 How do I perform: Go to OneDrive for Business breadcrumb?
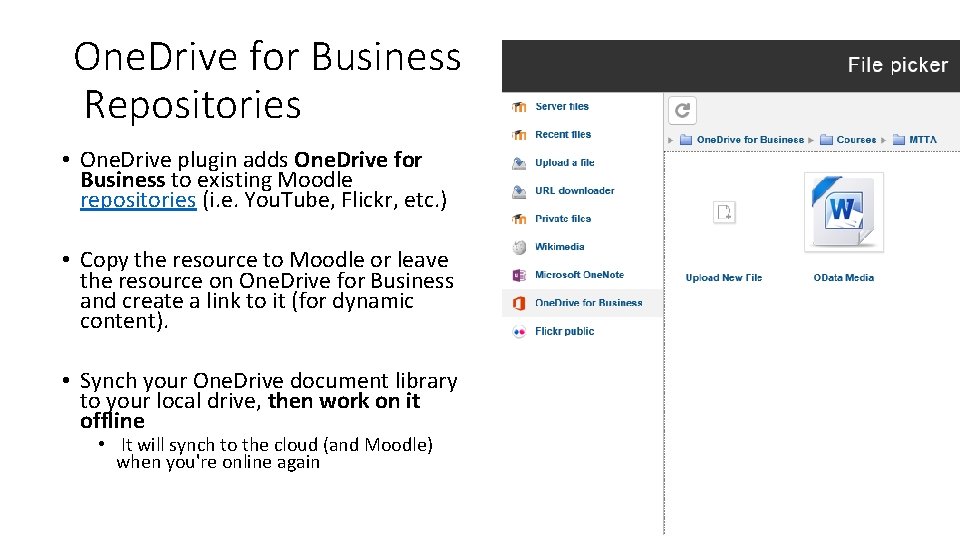click(x=750, y=140)
